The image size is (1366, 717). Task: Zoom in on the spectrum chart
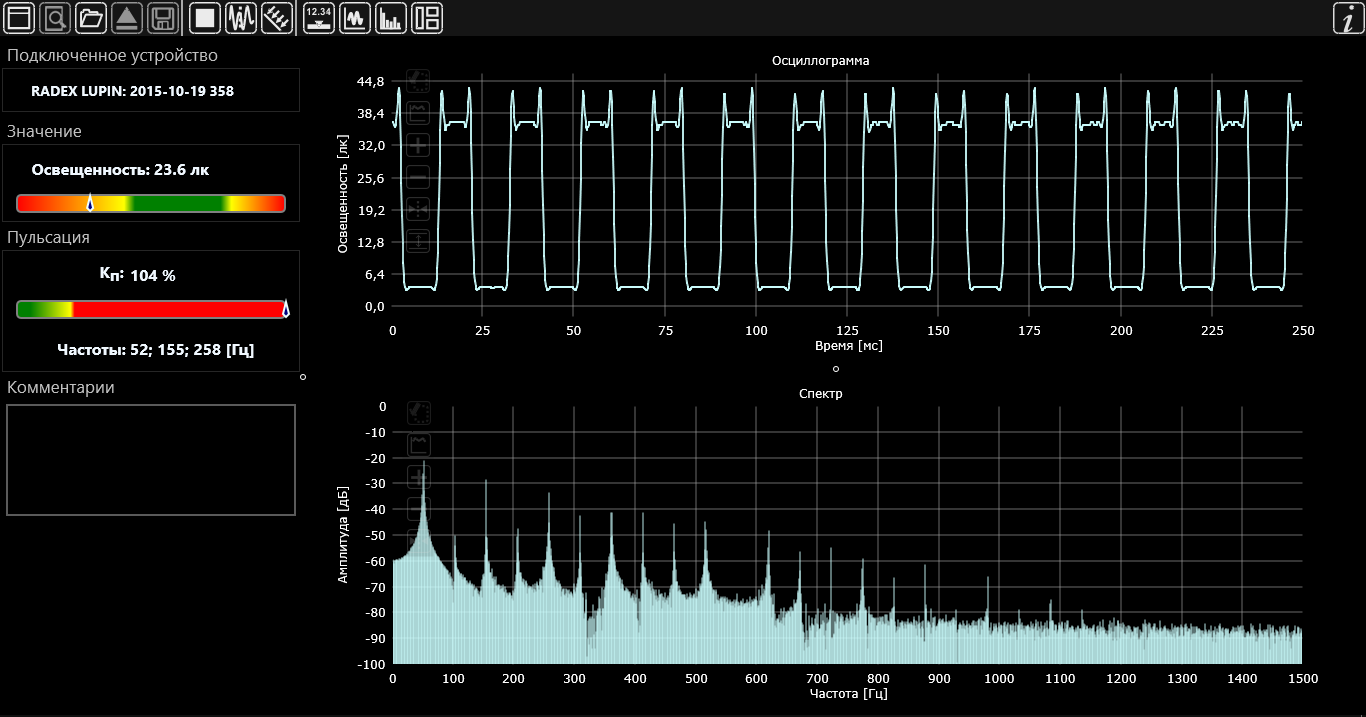pyautogui.click(x=418, y=476)
